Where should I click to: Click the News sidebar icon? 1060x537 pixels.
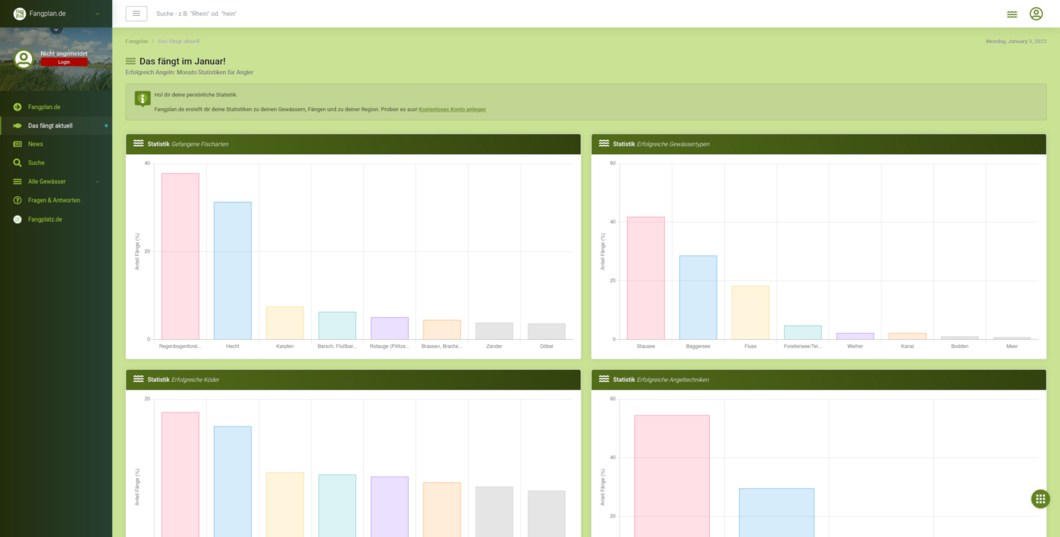[x=16, y=144]
